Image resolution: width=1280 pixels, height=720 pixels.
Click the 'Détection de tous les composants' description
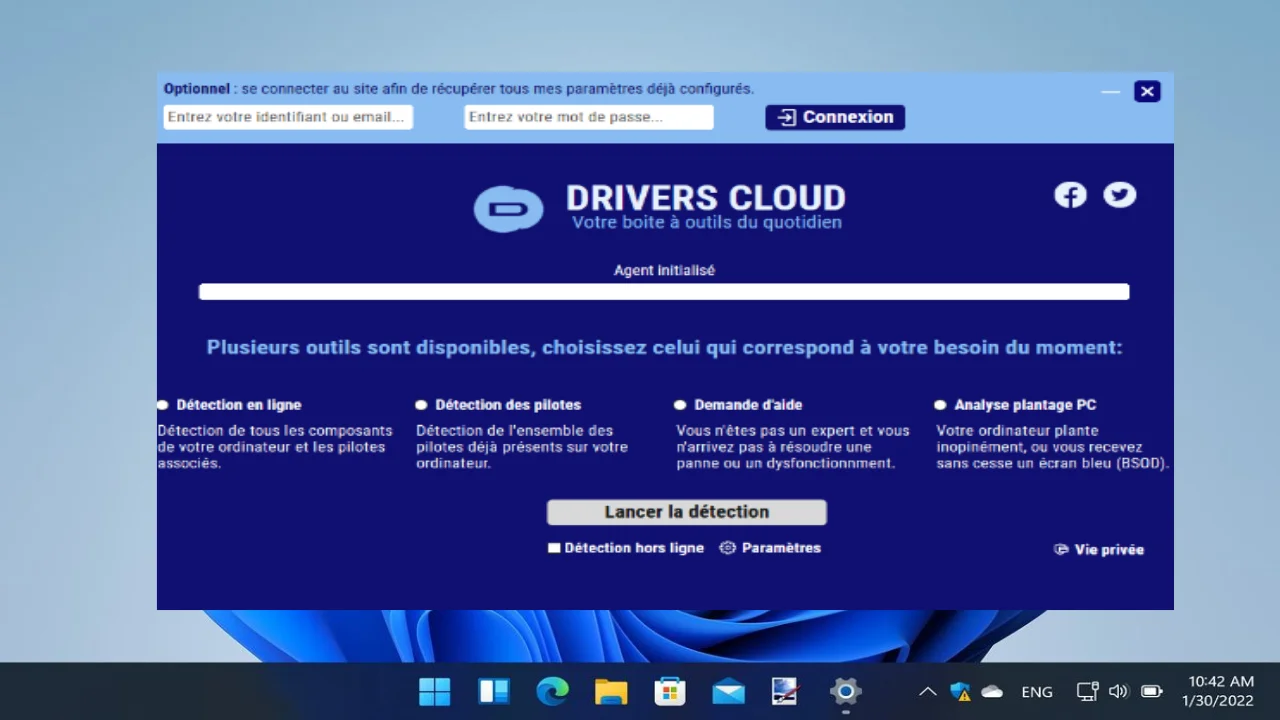click(x=275, y=447)
